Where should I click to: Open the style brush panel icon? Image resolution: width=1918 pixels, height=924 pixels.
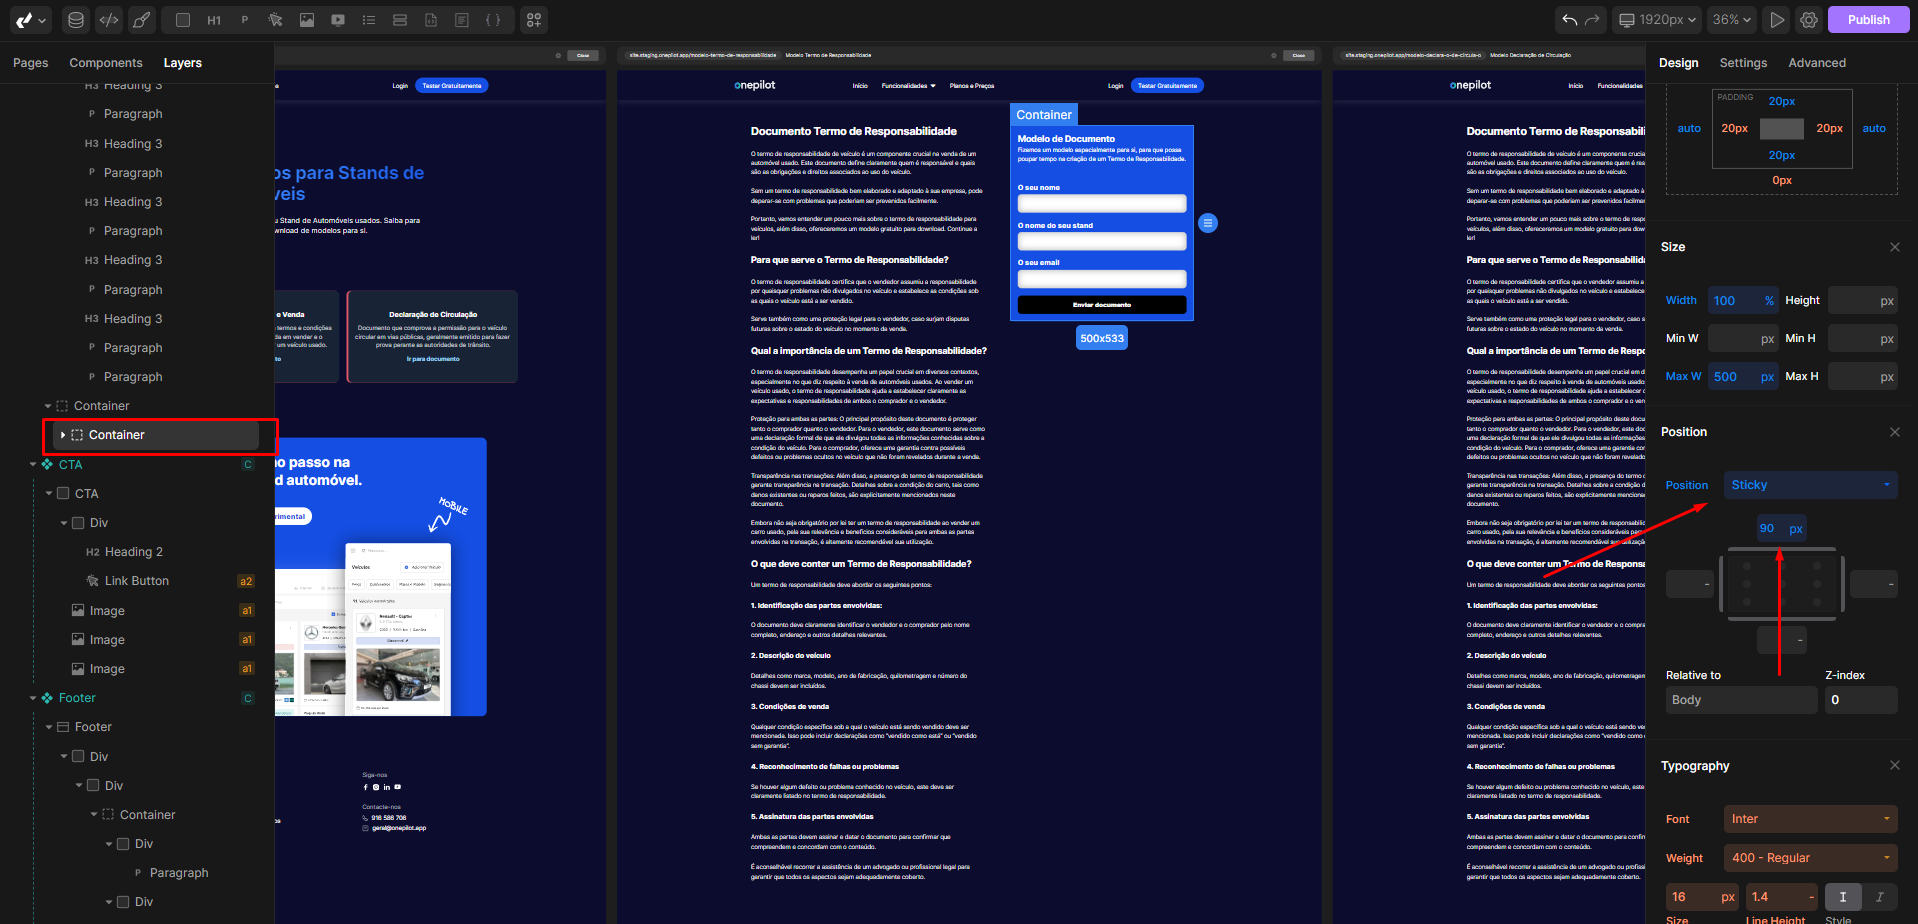[142, 20]
